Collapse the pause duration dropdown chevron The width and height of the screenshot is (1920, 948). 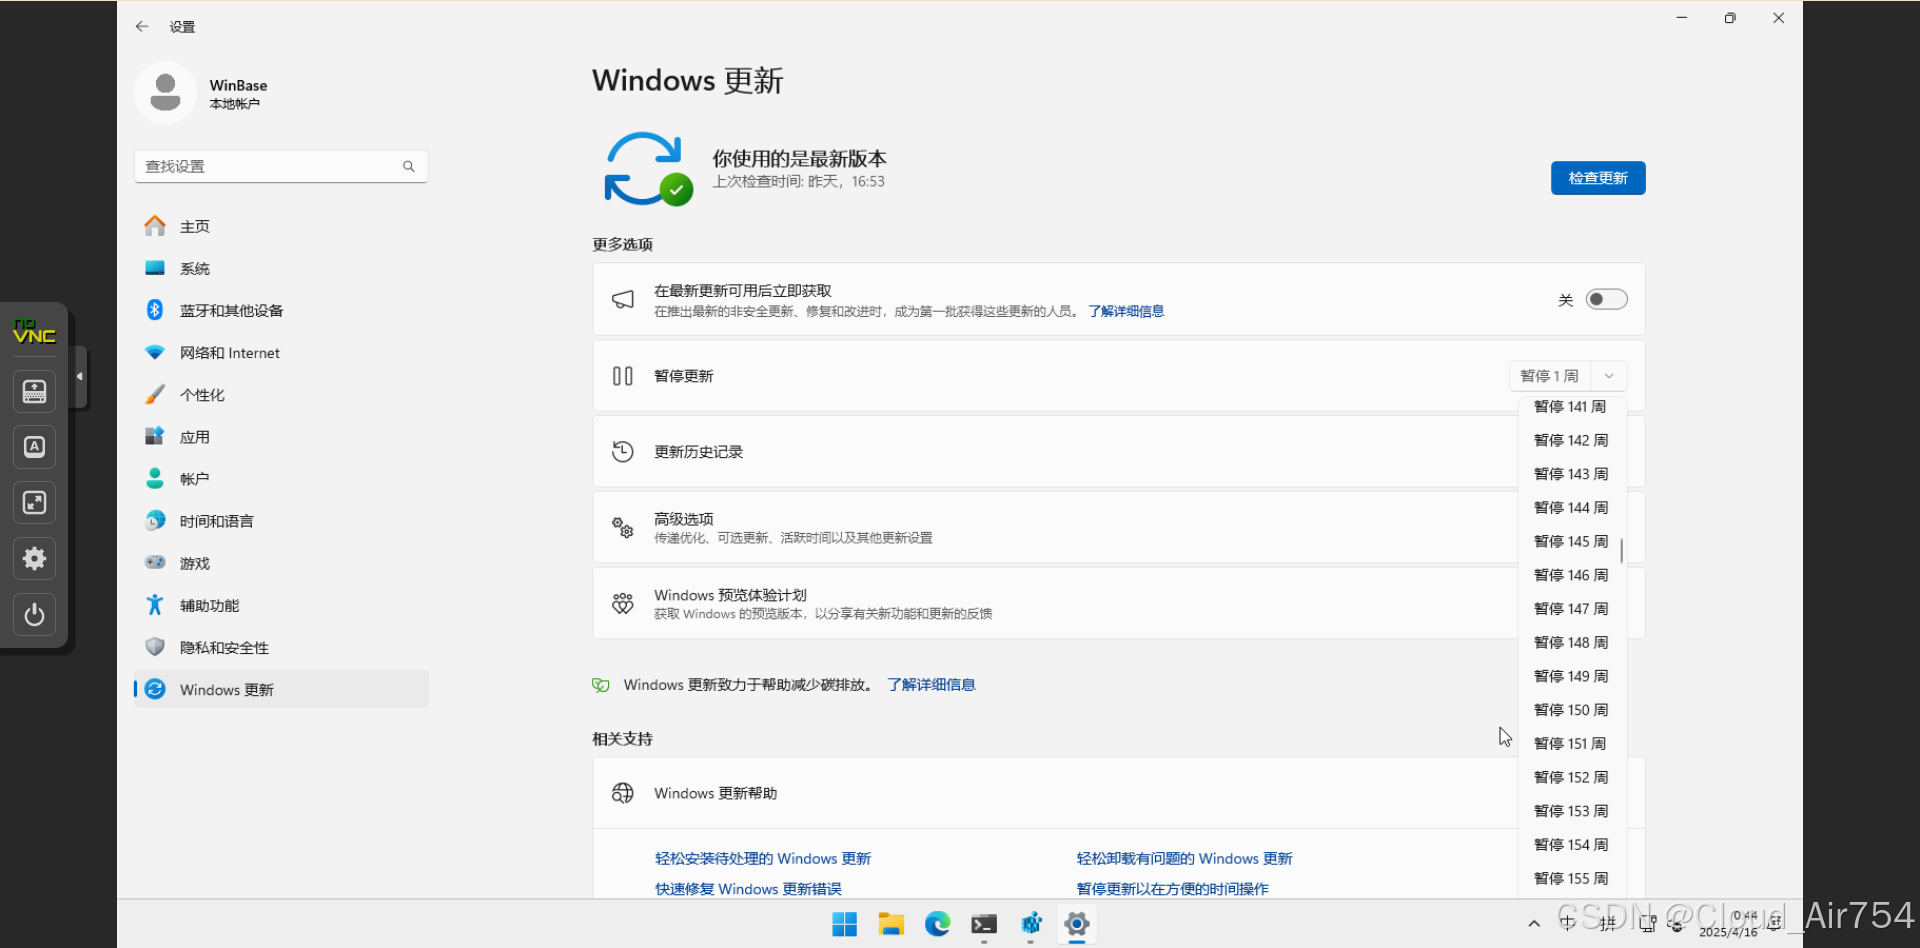pyautogui.click(x=1609, y=376)
